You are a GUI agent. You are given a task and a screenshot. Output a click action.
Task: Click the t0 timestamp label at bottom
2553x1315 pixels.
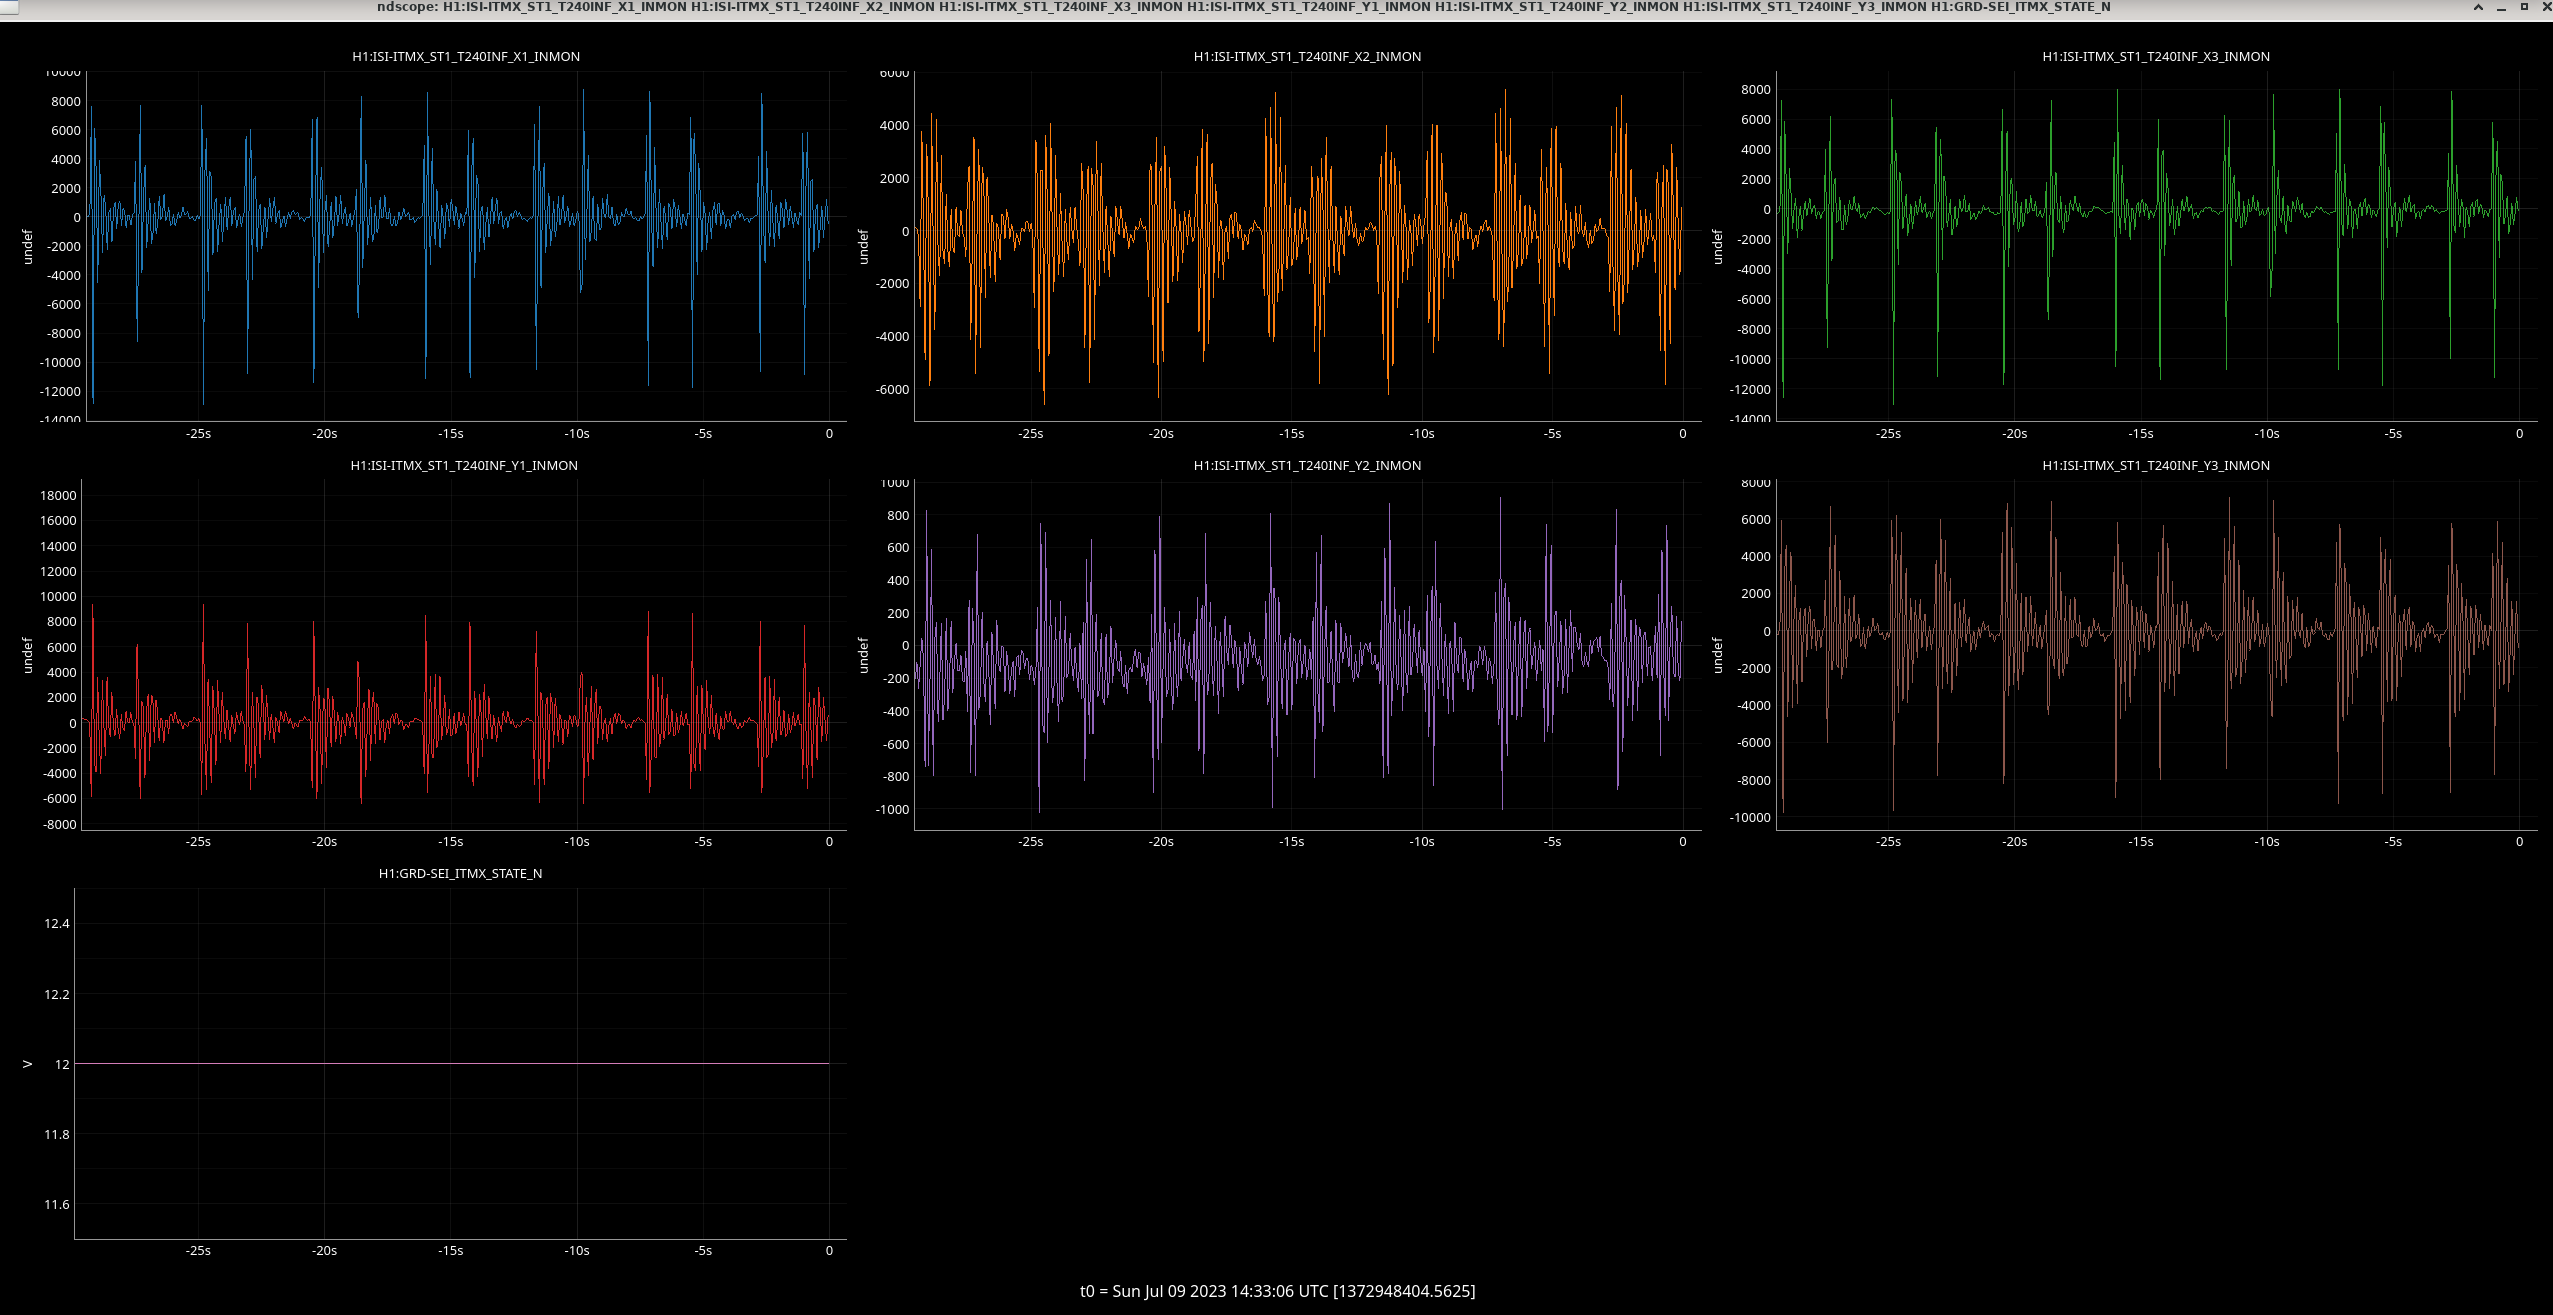1277,1291
